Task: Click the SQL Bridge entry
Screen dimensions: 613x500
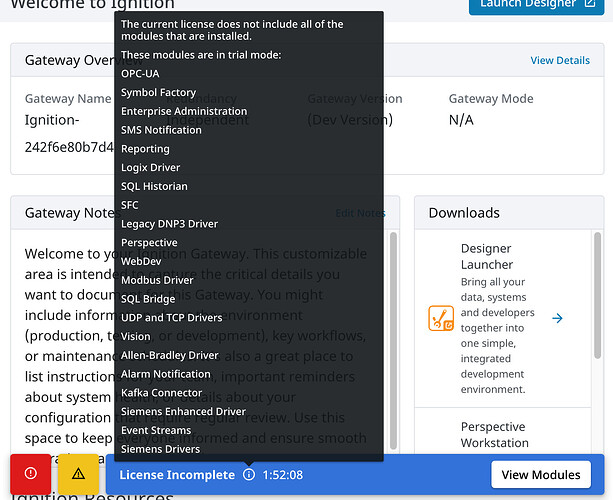Action: point(148,299)
